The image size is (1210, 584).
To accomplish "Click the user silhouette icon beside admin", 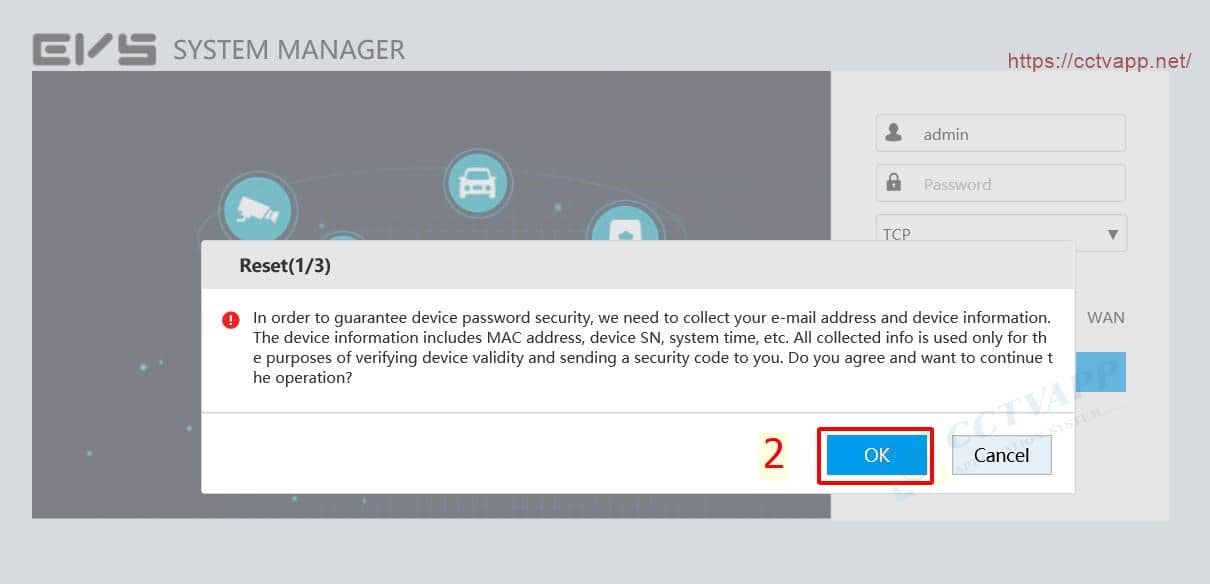I will coord(893,133).
